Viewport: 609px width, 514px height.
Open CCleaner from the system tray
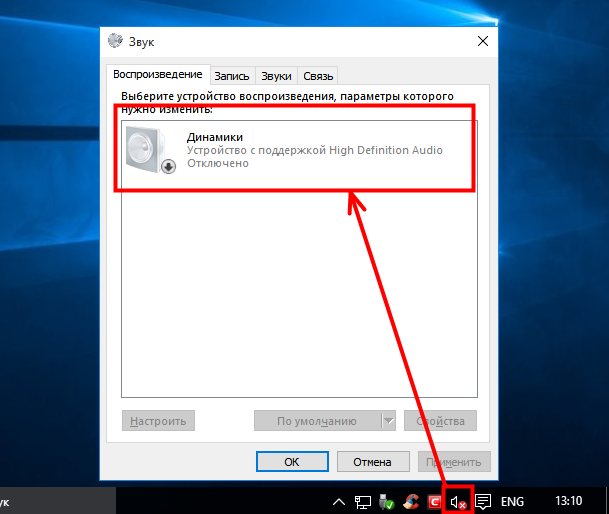(x=411, y=500)
